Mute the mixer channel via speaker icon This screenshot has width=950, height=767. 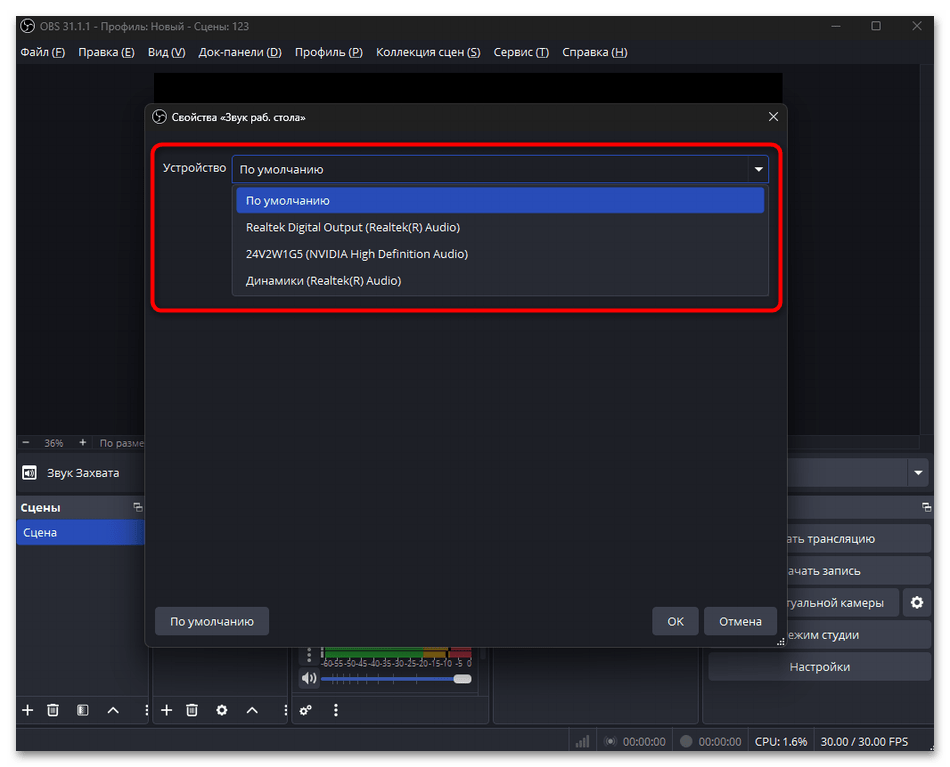coord(309,678)
